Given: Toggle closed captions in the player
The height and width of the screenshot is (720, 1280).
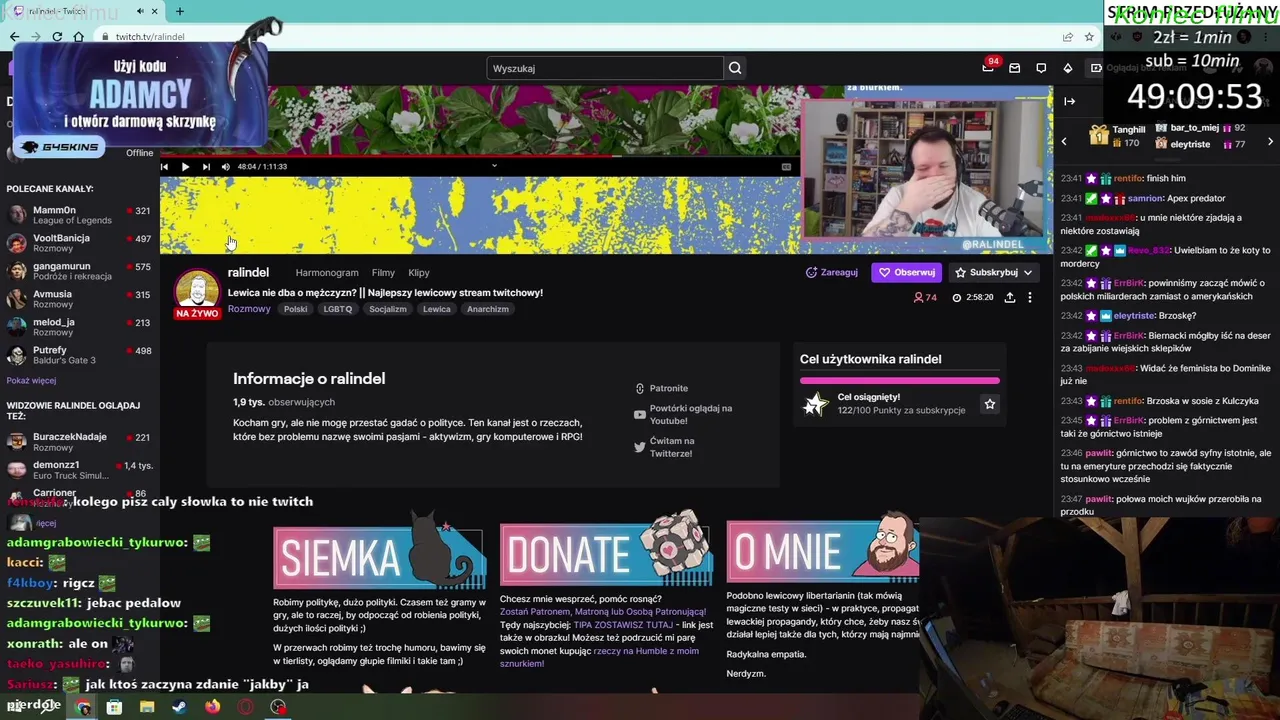Looking at the screenshot, I should point(786,167).
